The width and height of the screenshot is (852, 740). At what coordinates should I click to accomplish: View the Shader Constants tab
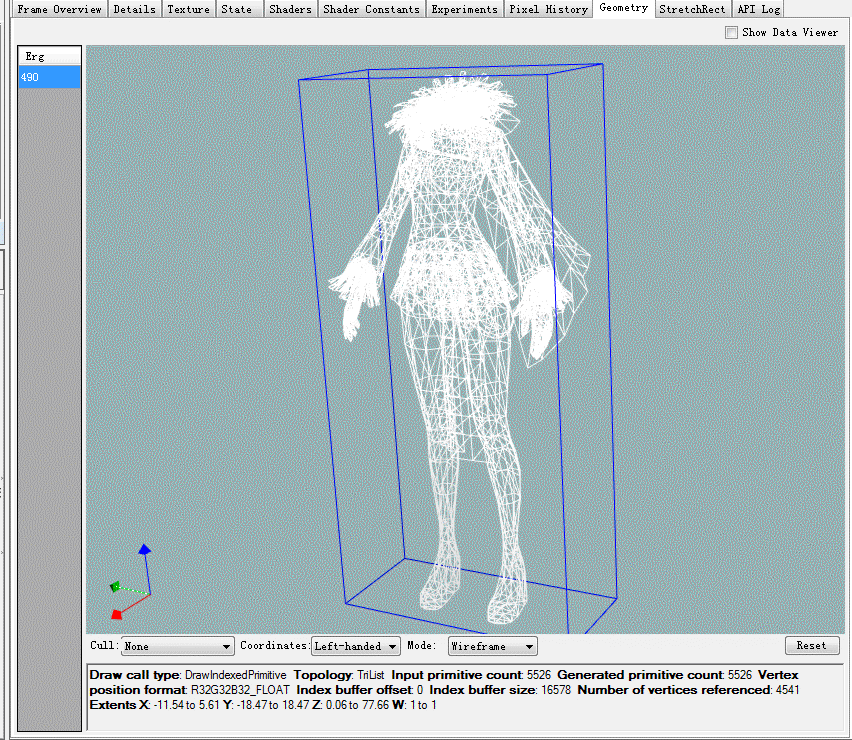[371, 9]
